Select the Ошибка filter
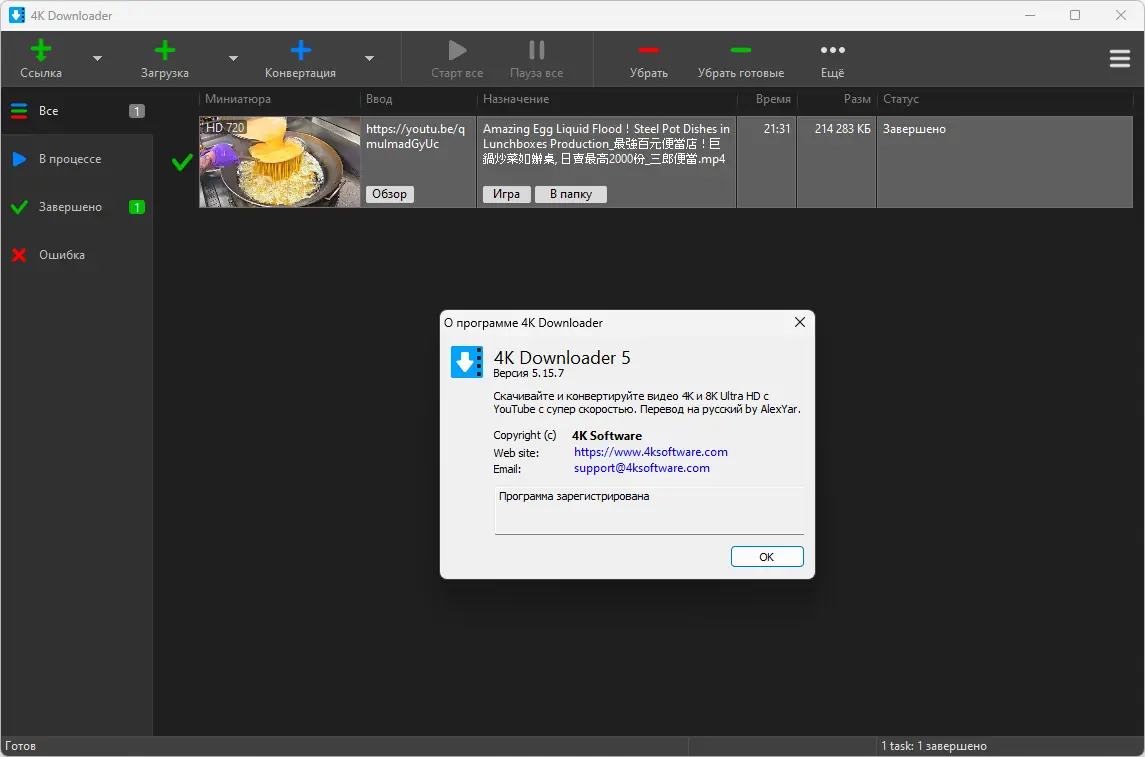Image resolution: width=1145 pixels, height=757 pixels. tap(77, 255)
